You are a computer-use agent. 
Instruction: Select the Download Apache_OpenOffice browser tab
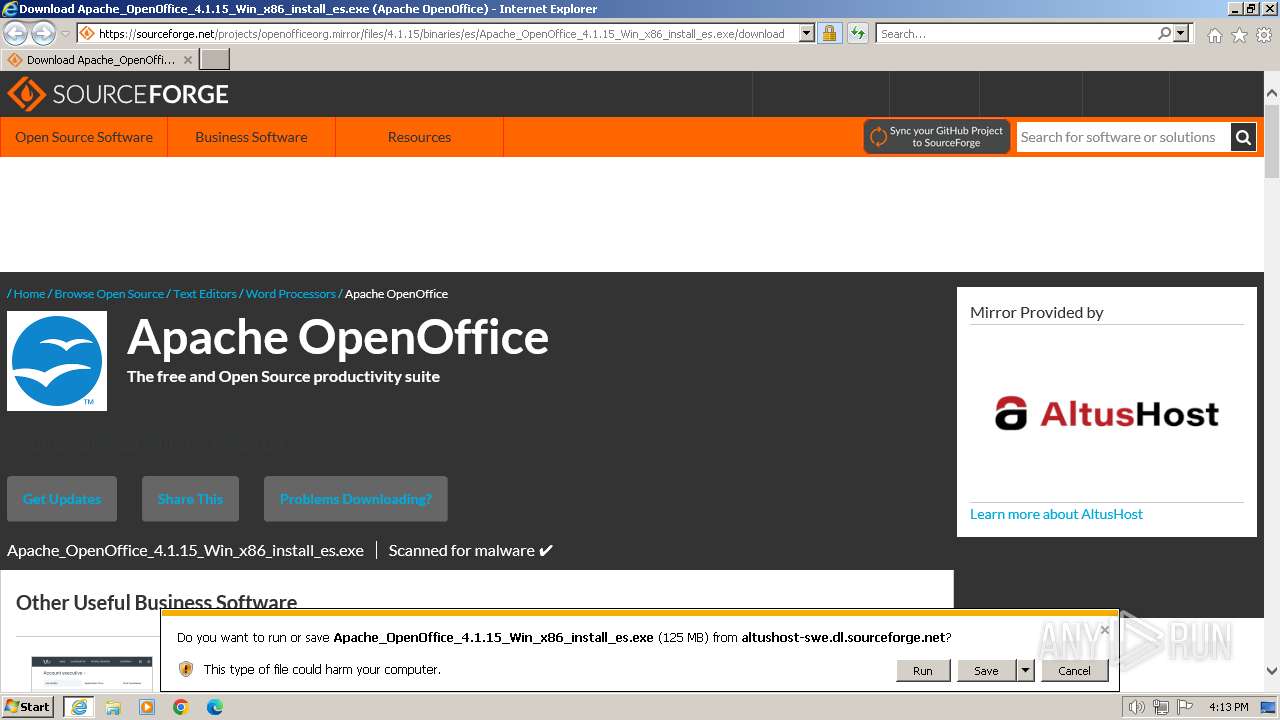(100, 60)
